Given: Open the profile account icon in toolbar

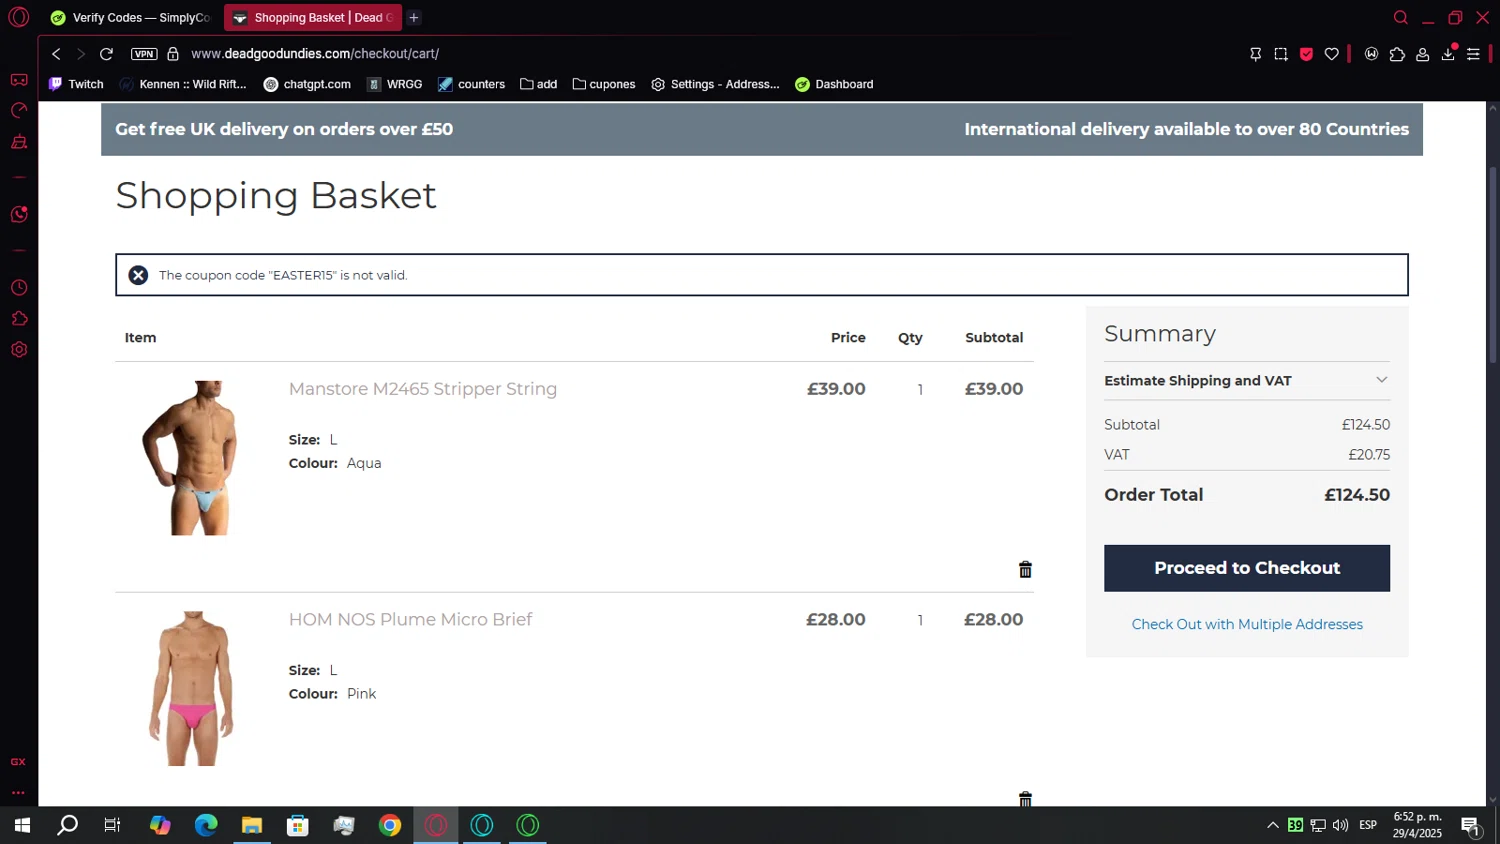Looking at the screenshot, I should (1422, 54).
